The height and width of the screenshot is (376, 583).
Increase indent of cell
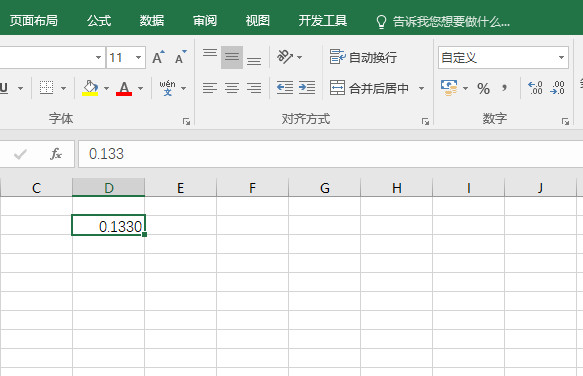coord(307,88)
